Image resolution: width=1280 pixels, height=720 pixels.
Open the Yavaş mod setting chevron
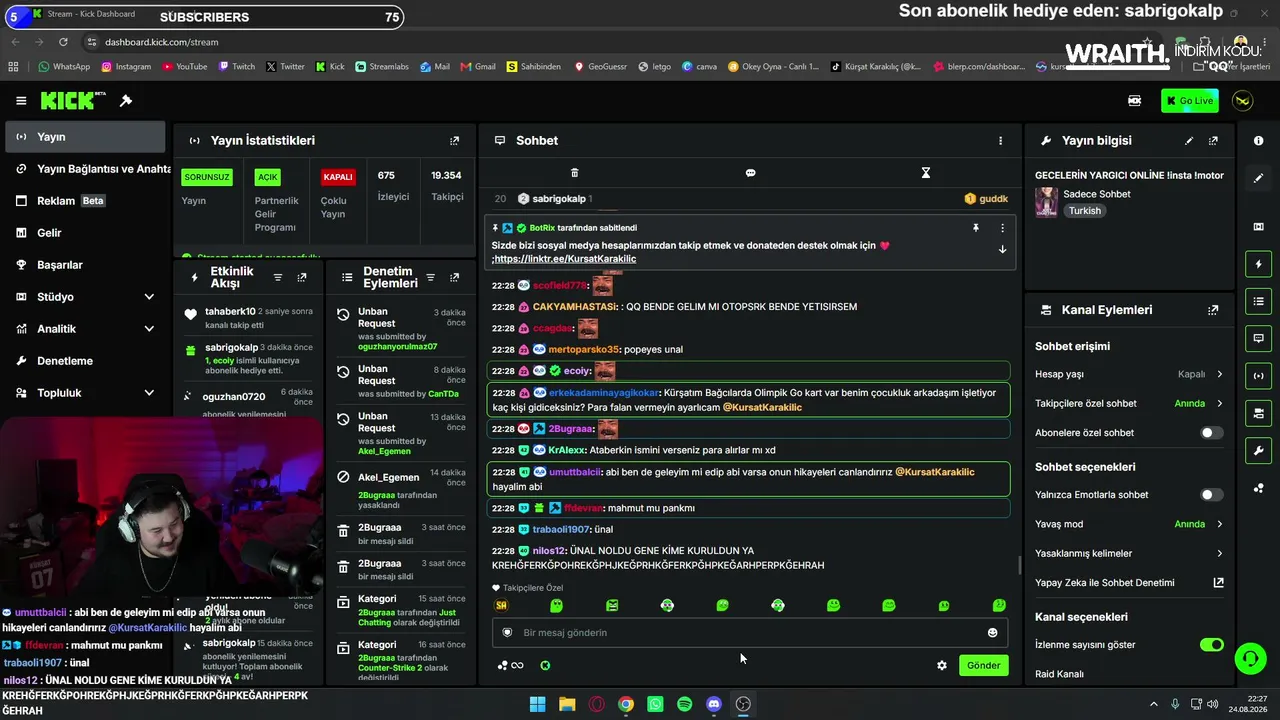coord(1219,524)
